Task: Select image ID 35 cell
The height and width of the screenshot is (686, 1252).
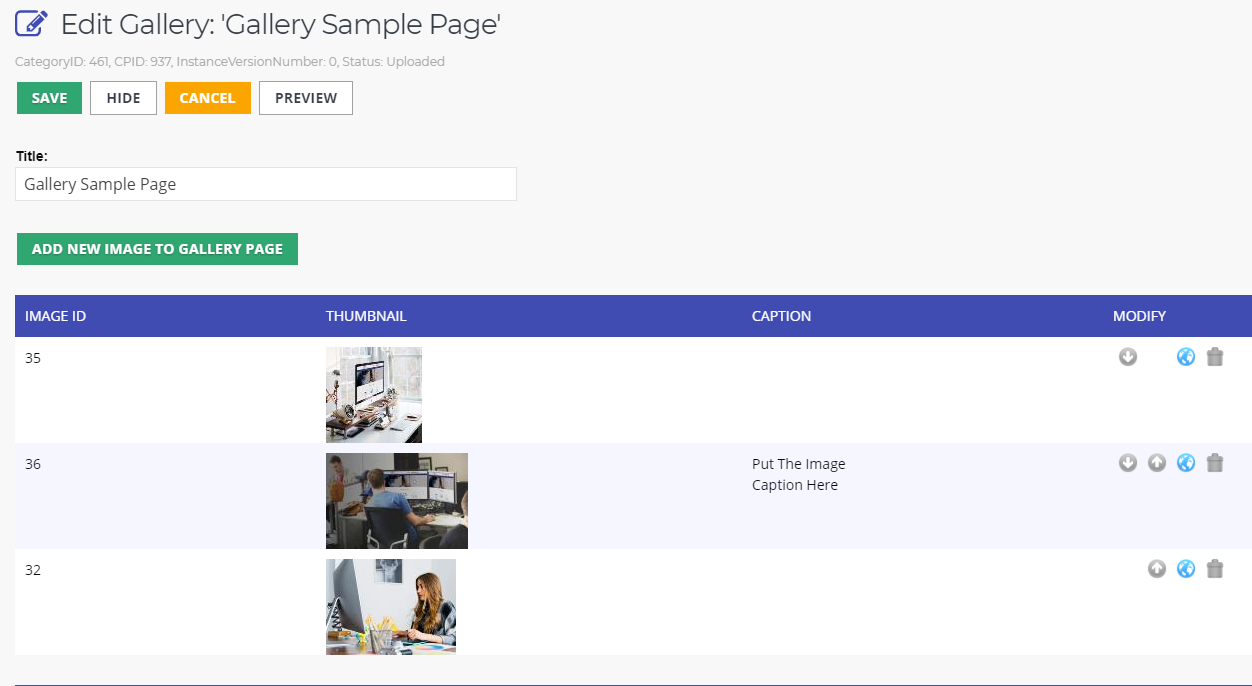Action: [33, 358]
